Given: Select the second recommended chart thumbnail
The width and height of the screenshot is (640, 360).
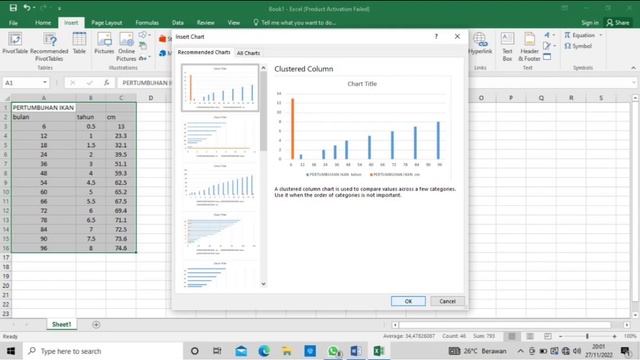Looking at the screenshot, I should (x=220, y=136).
